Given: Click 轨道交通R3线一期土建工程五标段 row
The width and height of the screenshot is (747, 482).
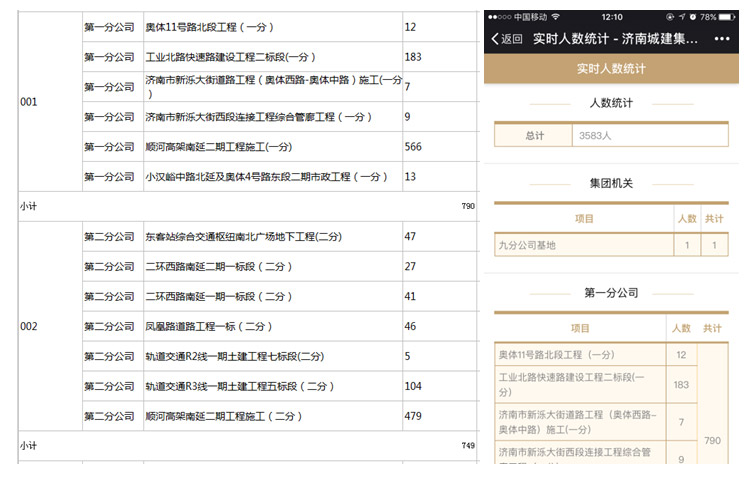Looking at the screenshot, I should (x=280, y=386).
